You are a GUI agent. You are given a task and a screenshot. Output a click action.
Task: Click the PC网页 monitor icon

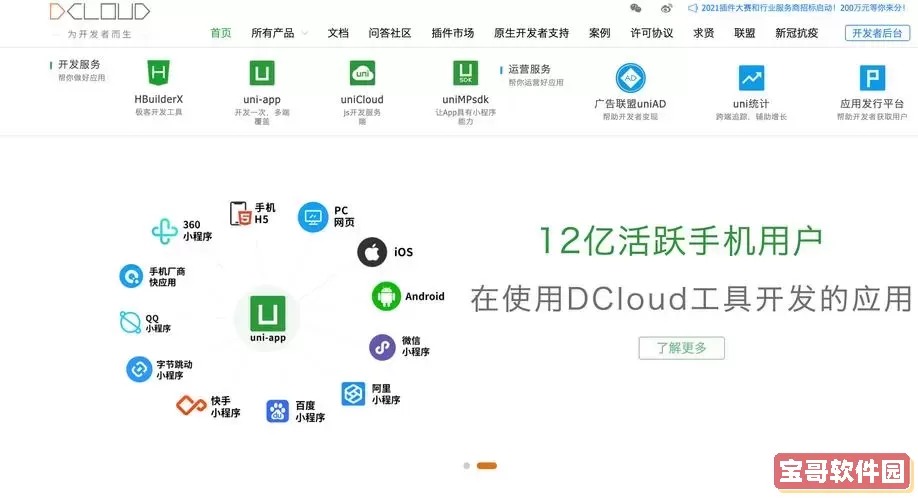(x=313, y=217)
